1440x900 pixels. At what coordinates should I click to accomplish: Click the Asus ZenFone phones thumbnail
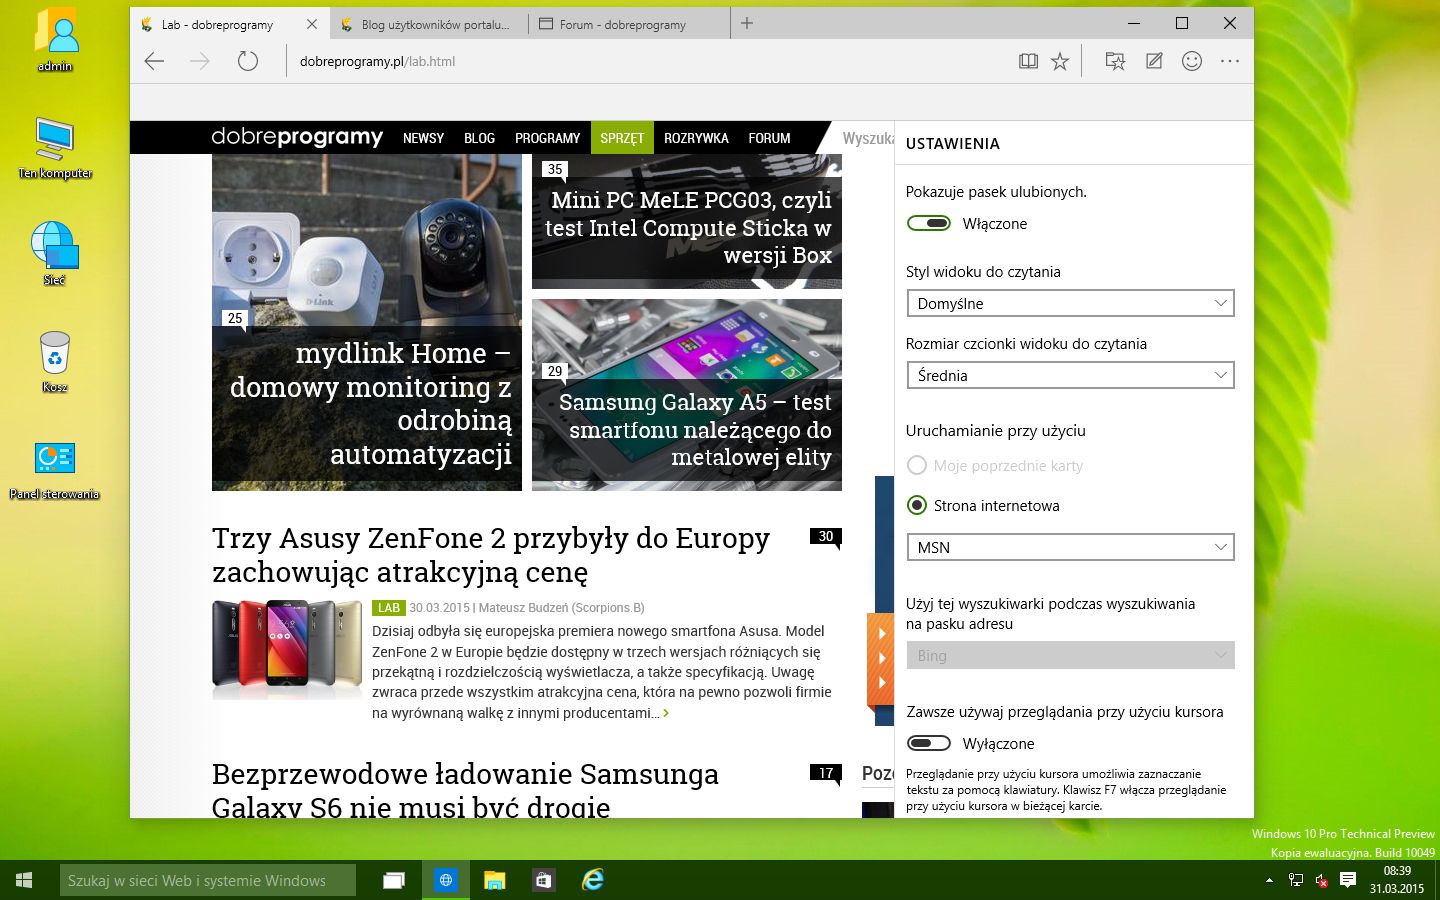287,649
